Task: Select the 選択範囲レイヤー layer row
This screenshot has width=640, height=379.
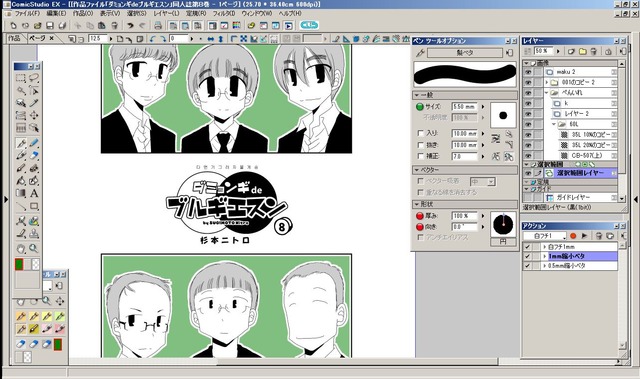Action: (x=580, y=173)
